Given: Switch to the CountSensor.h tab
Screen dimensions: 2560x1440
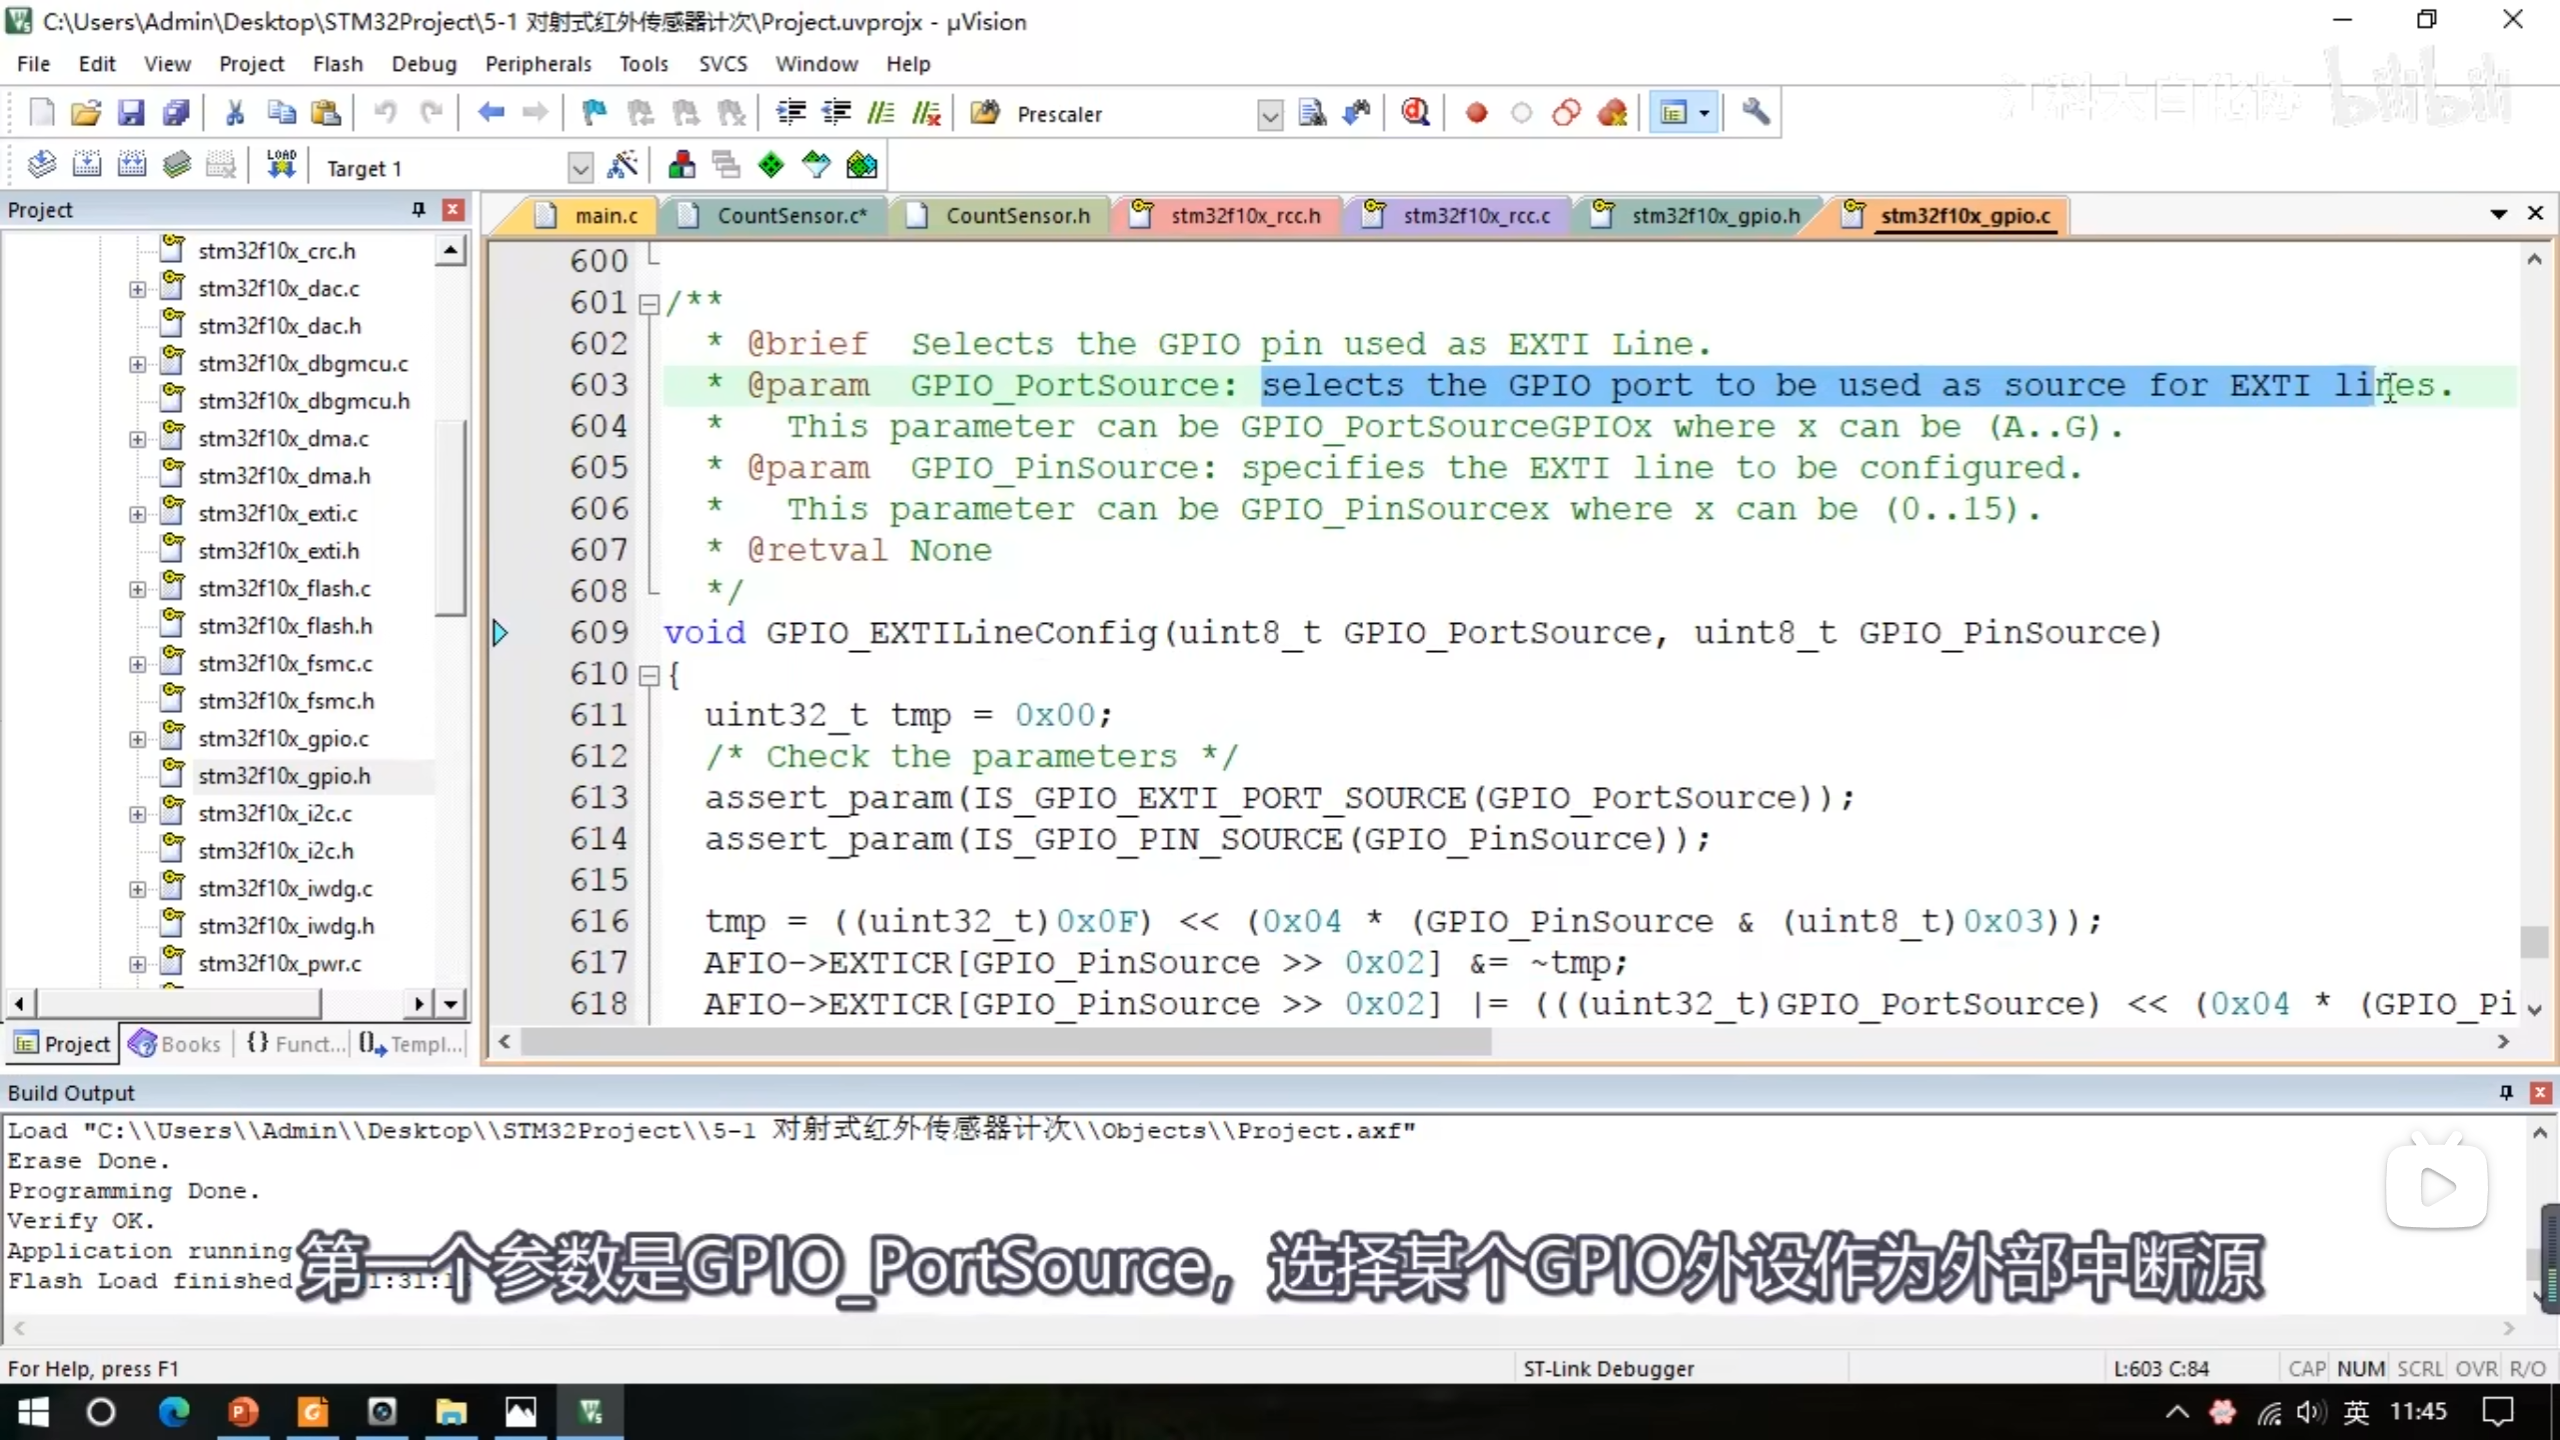Looking at the screenshot, I should click(1016, 215).
